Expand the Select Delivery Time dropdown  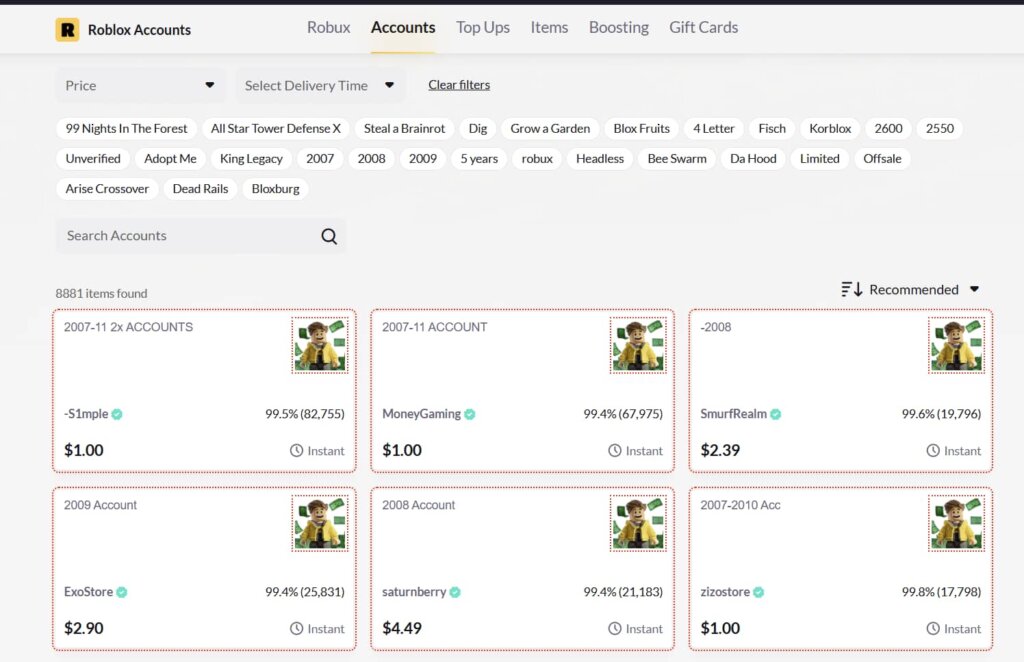[x=320, y=86]
